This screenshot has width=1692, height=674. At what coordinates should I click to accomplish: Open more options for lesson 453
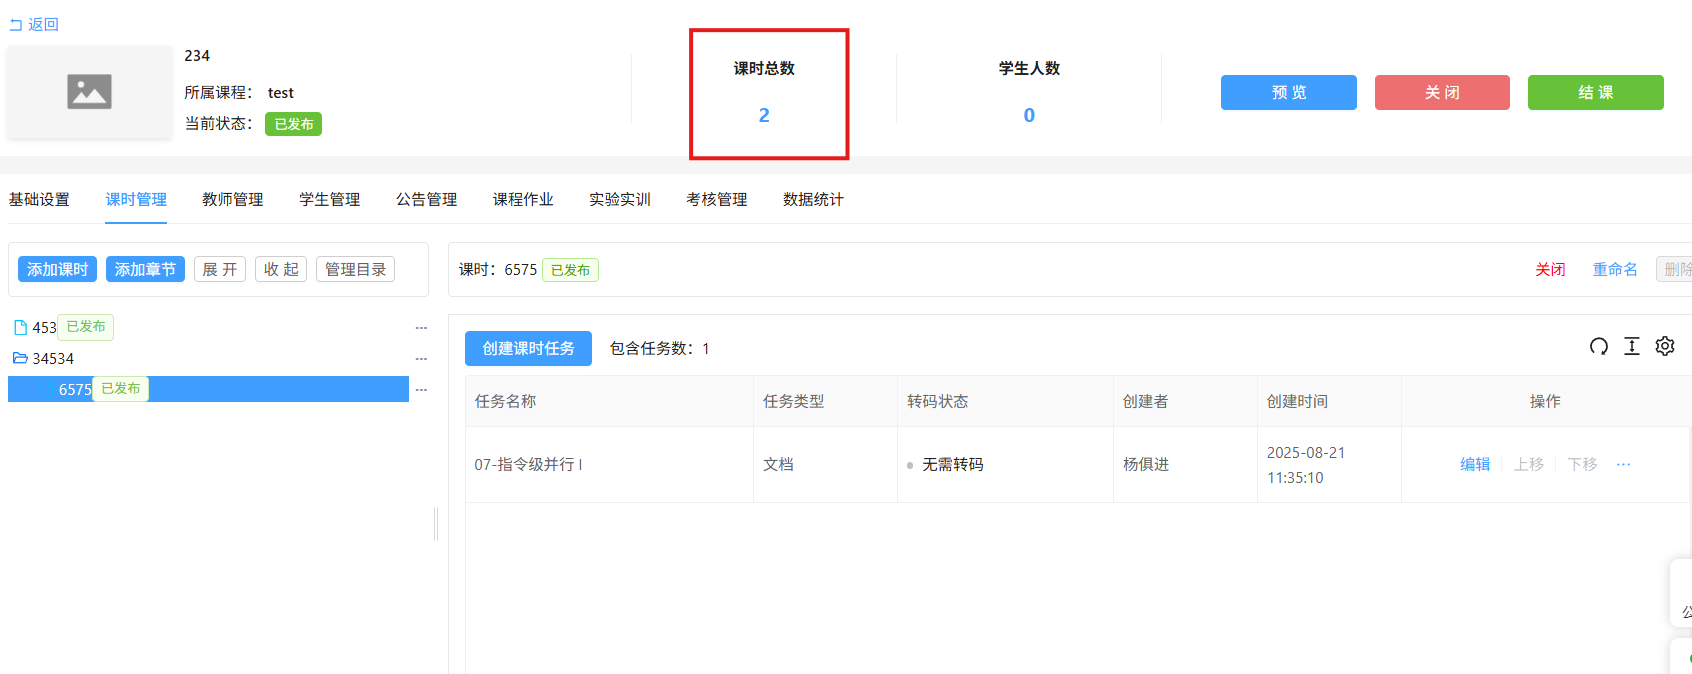pyautogui.click(x=421, y=328)
